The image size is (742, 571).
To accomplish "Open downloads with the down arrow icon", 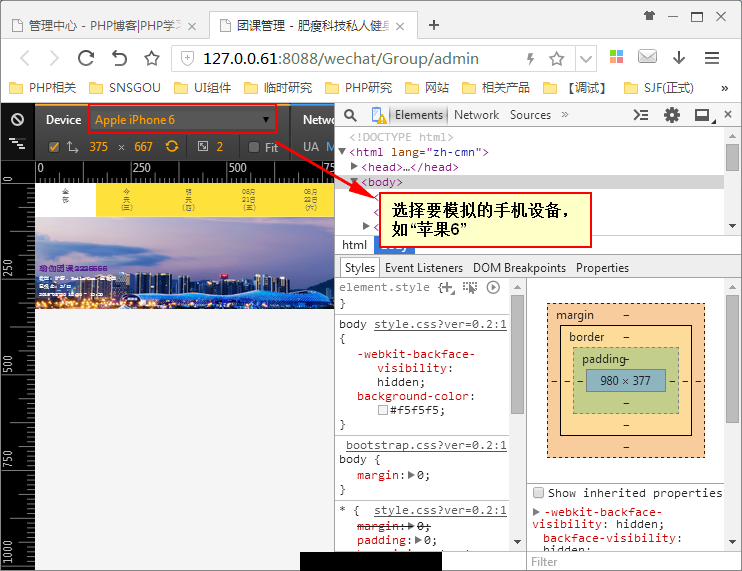I will pyautogui.click(x=679, y=58).
